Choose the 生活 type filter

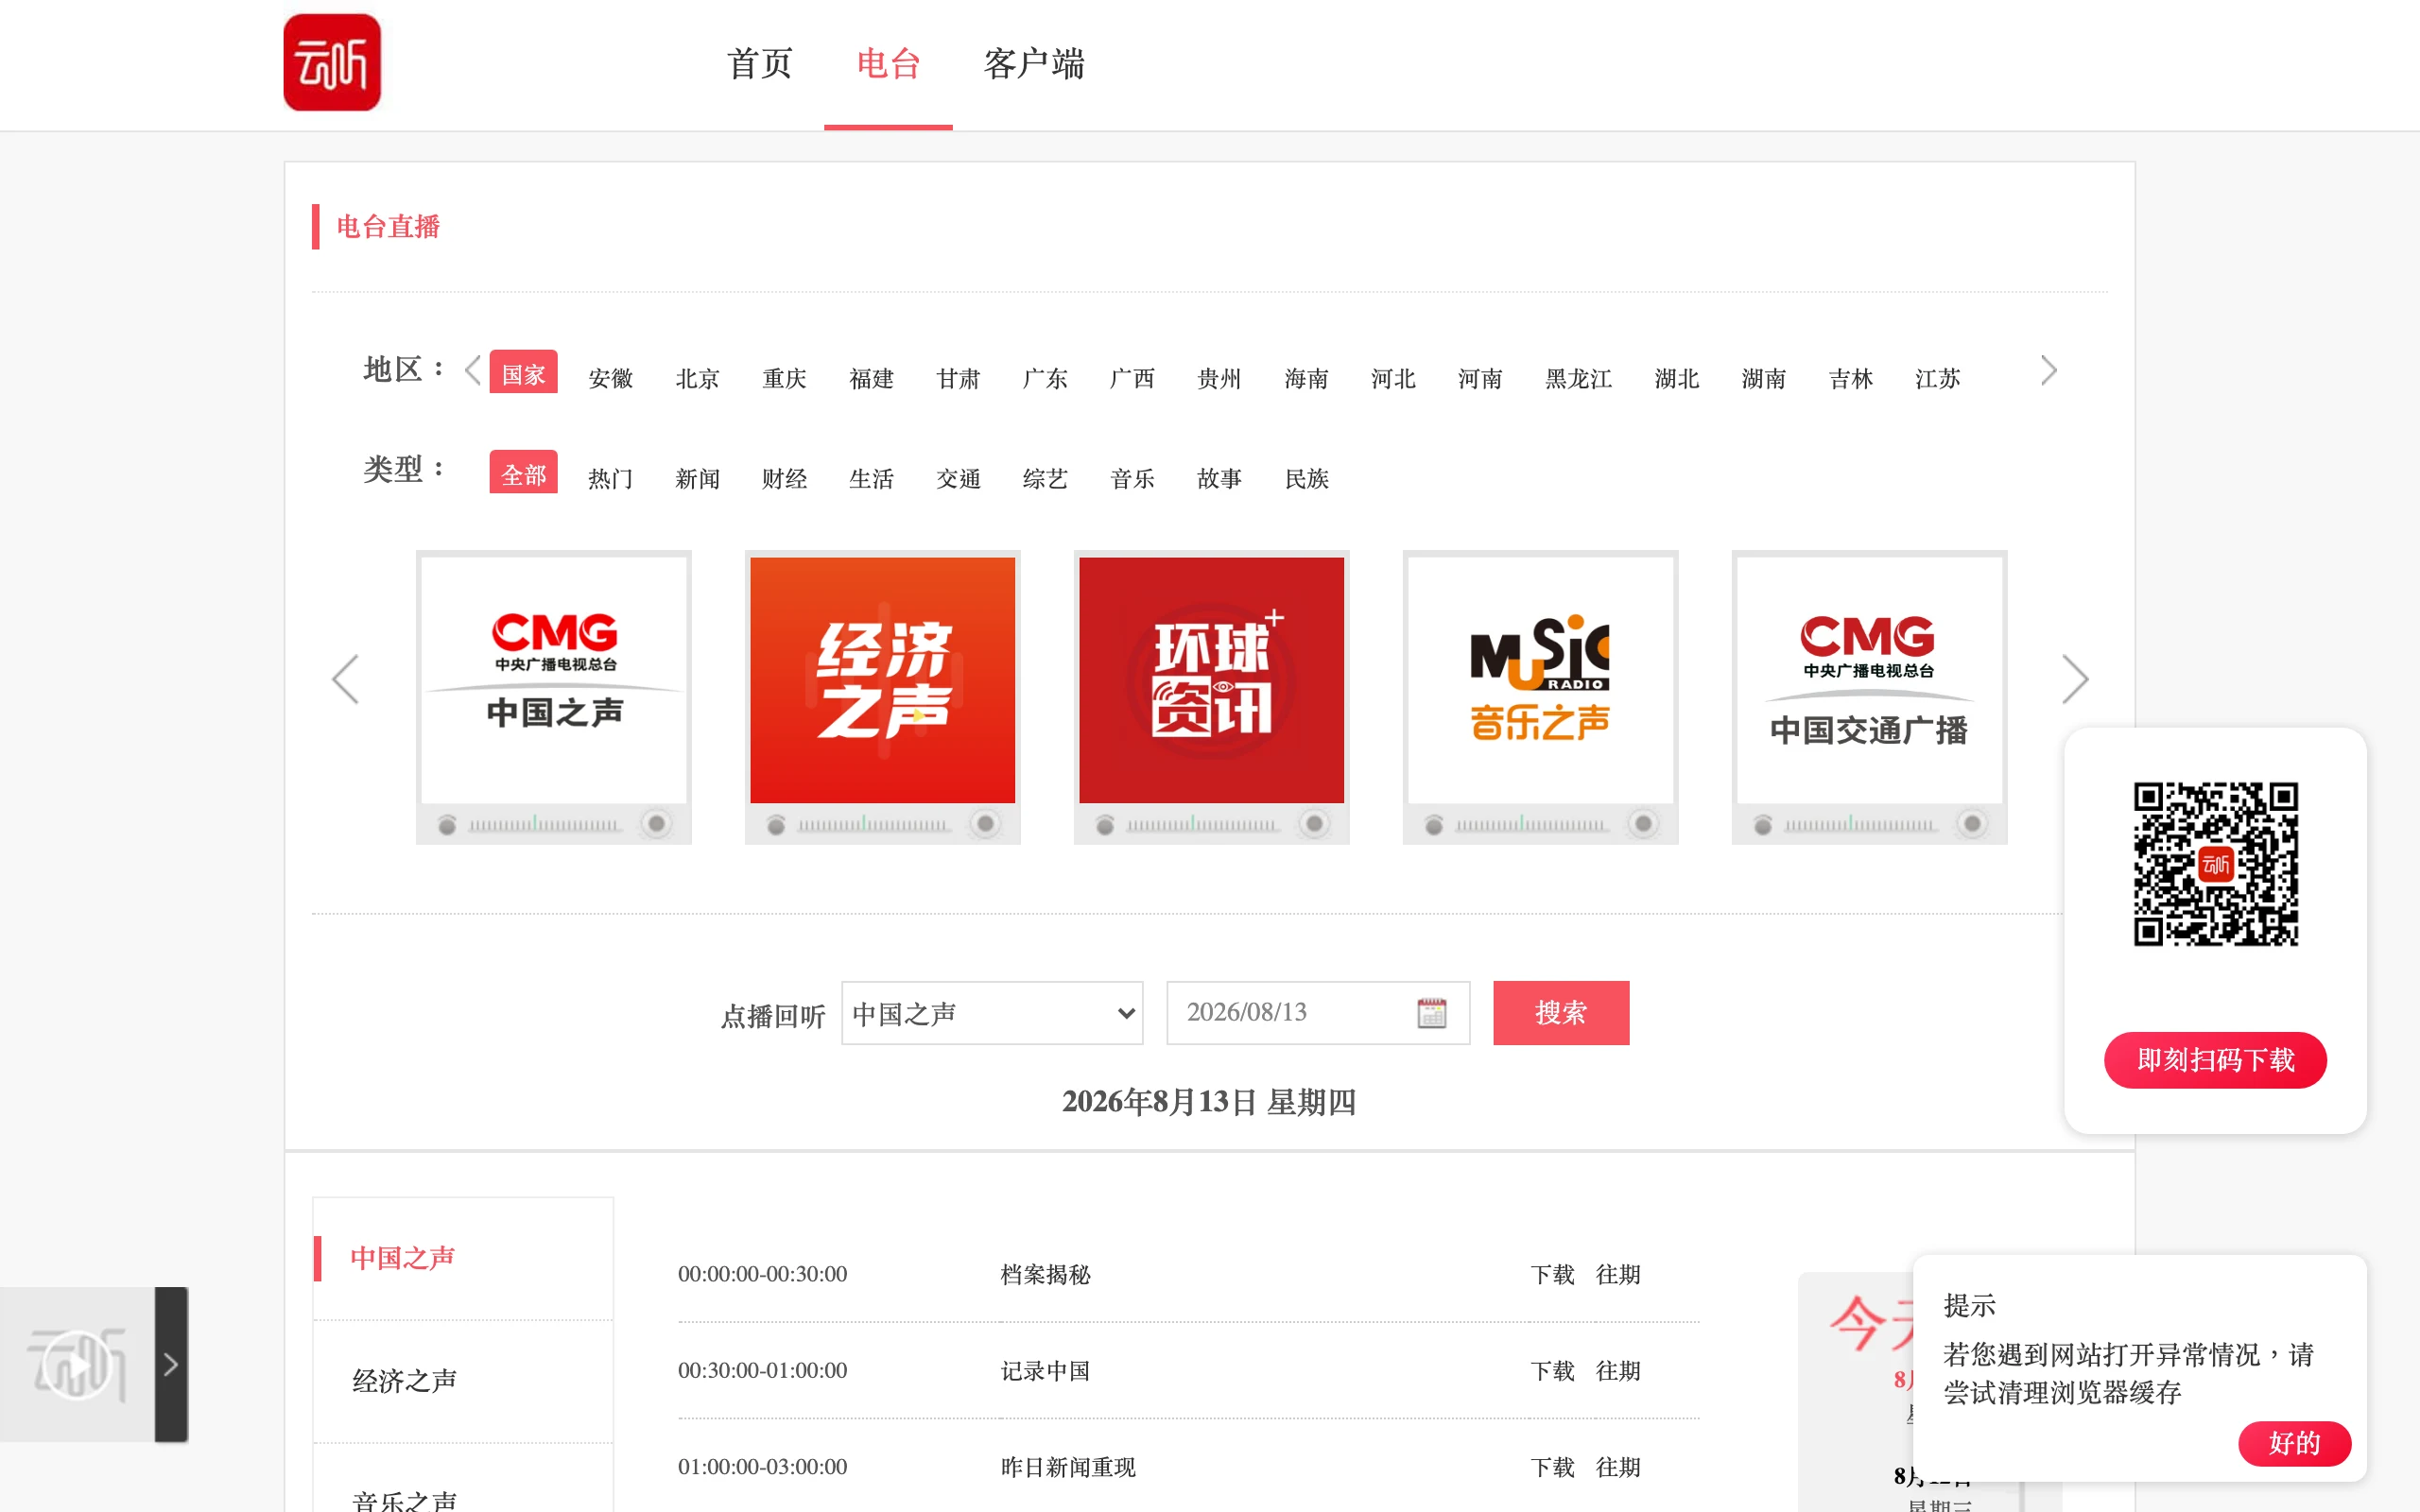coord(871,478)
